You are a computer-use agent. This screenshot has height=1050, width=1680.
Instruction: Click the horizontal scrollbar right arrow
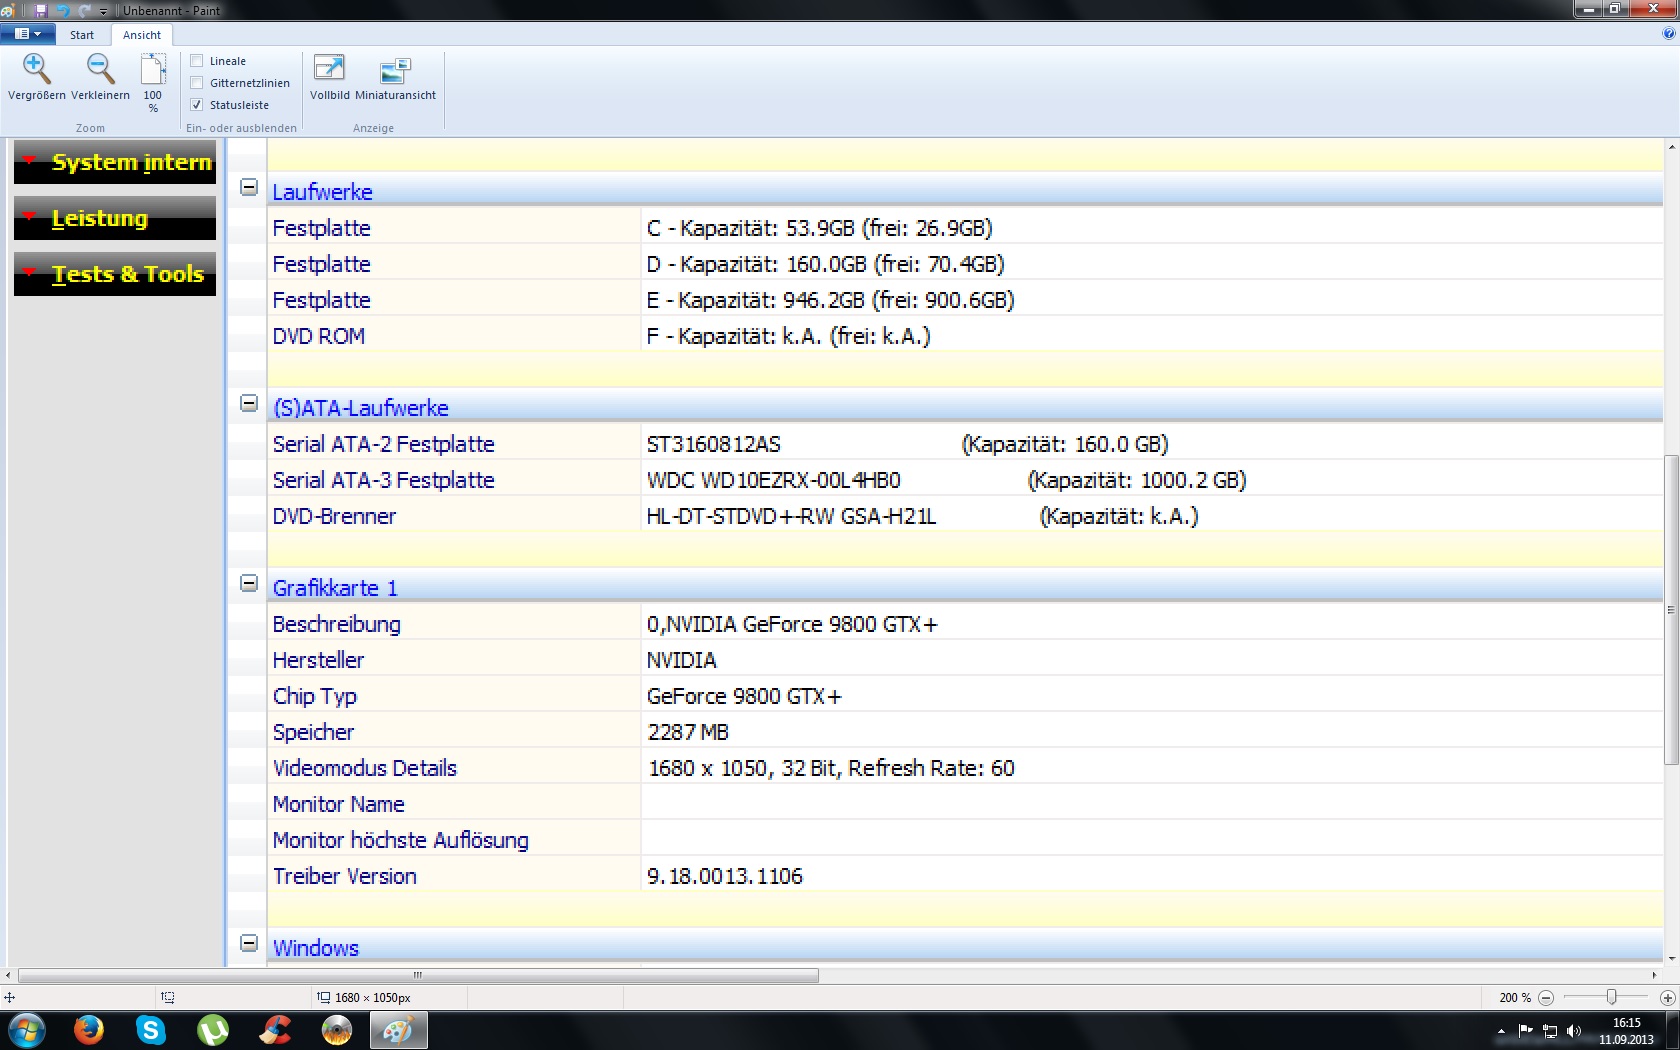click(x=1655, y=975)
